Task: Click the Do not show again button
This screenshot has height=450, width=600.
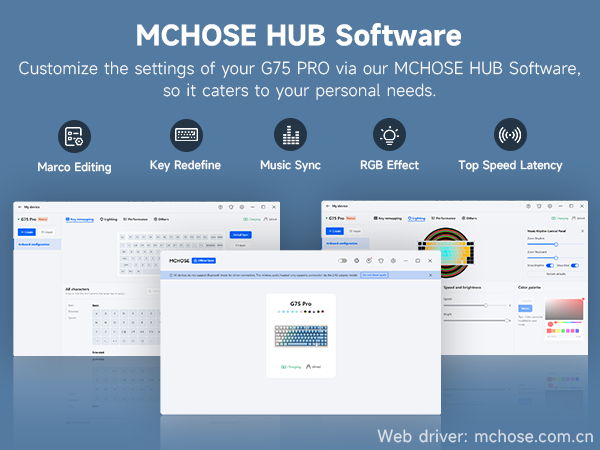Action: click(374, 275)
